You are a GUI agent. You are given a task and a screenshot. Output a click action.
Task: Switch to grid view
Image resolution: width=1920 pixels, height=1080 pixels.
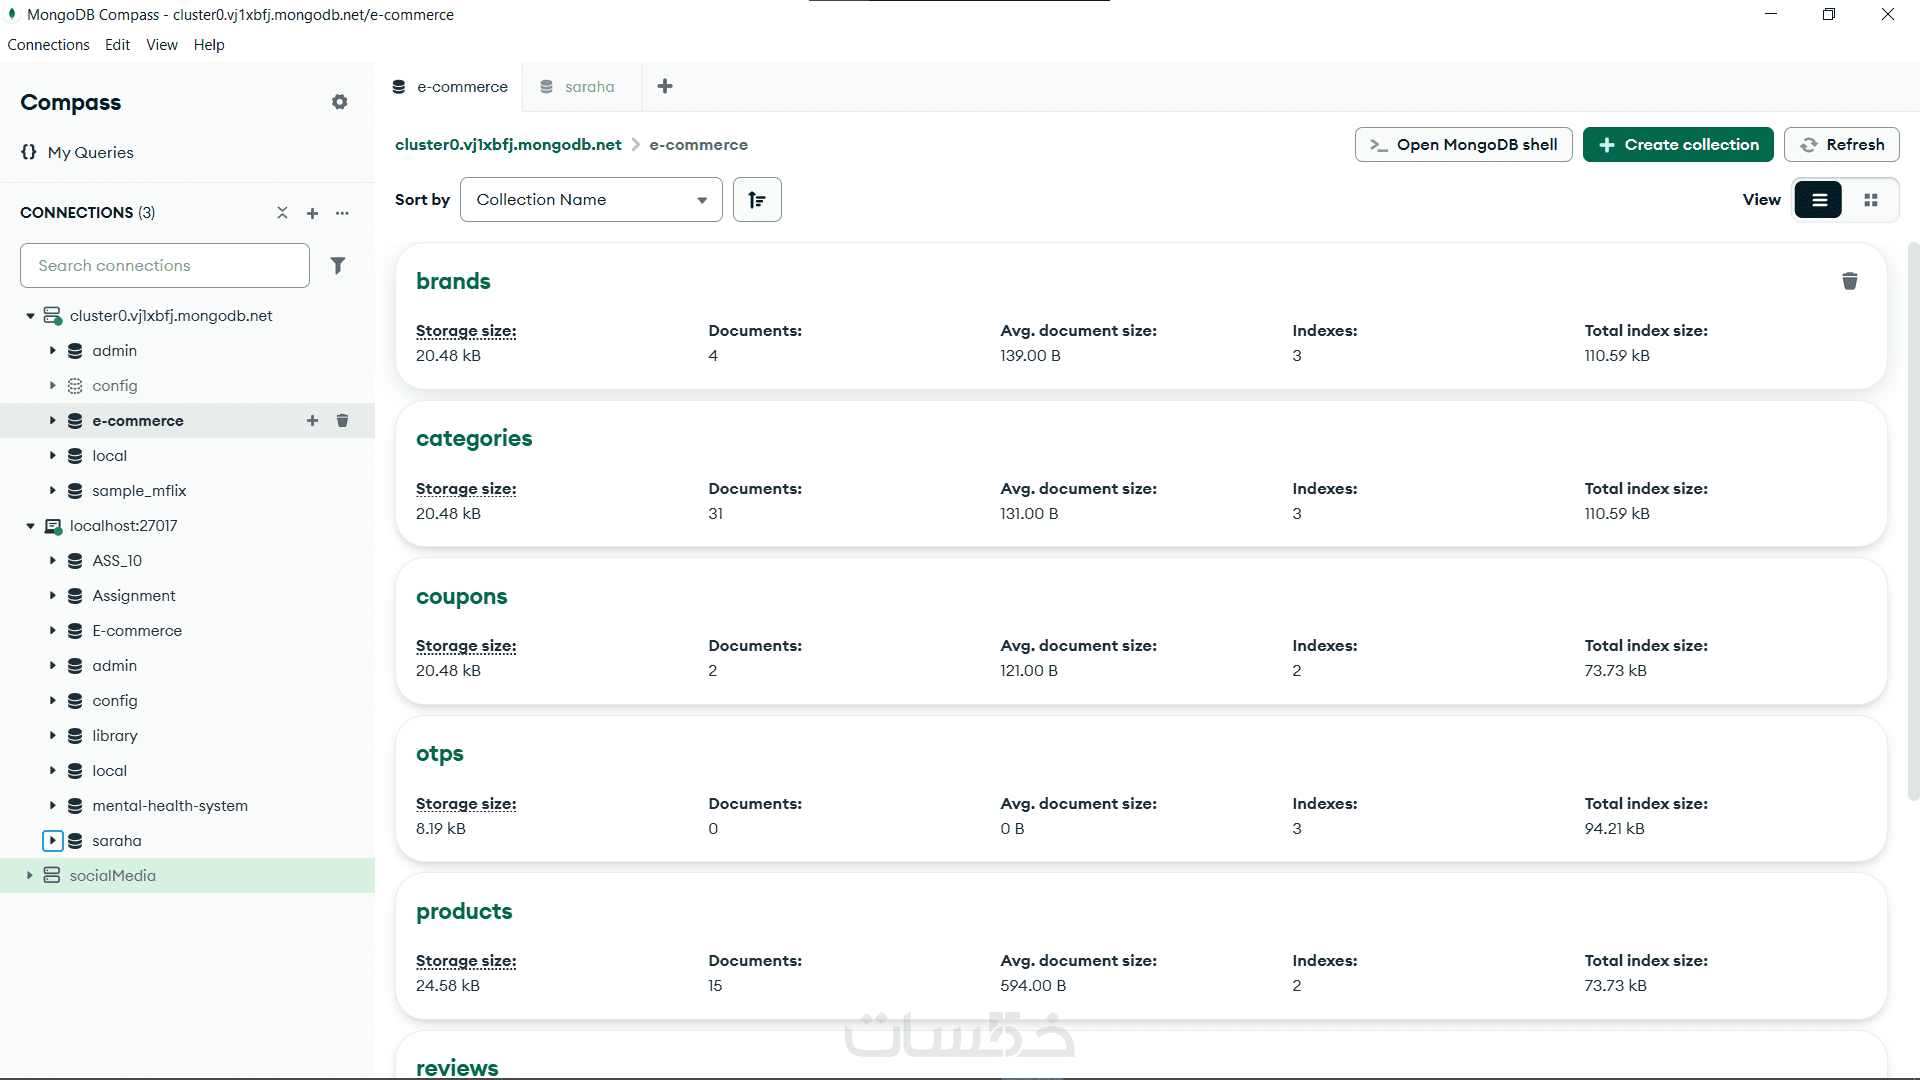[1870, 200]
